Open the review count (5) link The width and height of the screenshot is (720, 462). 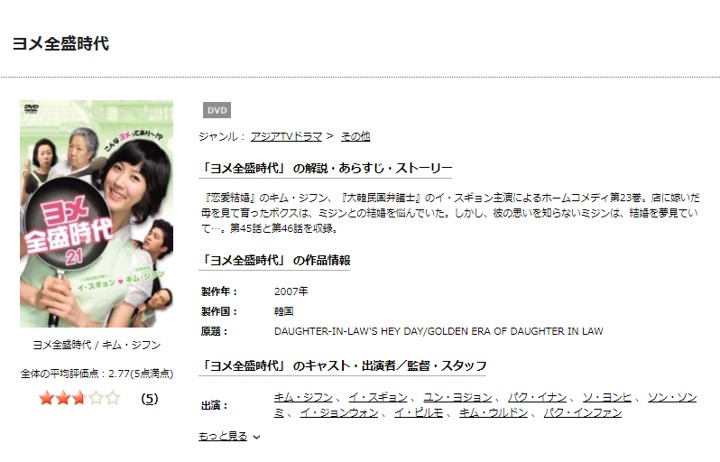click(x=150, y=398)
